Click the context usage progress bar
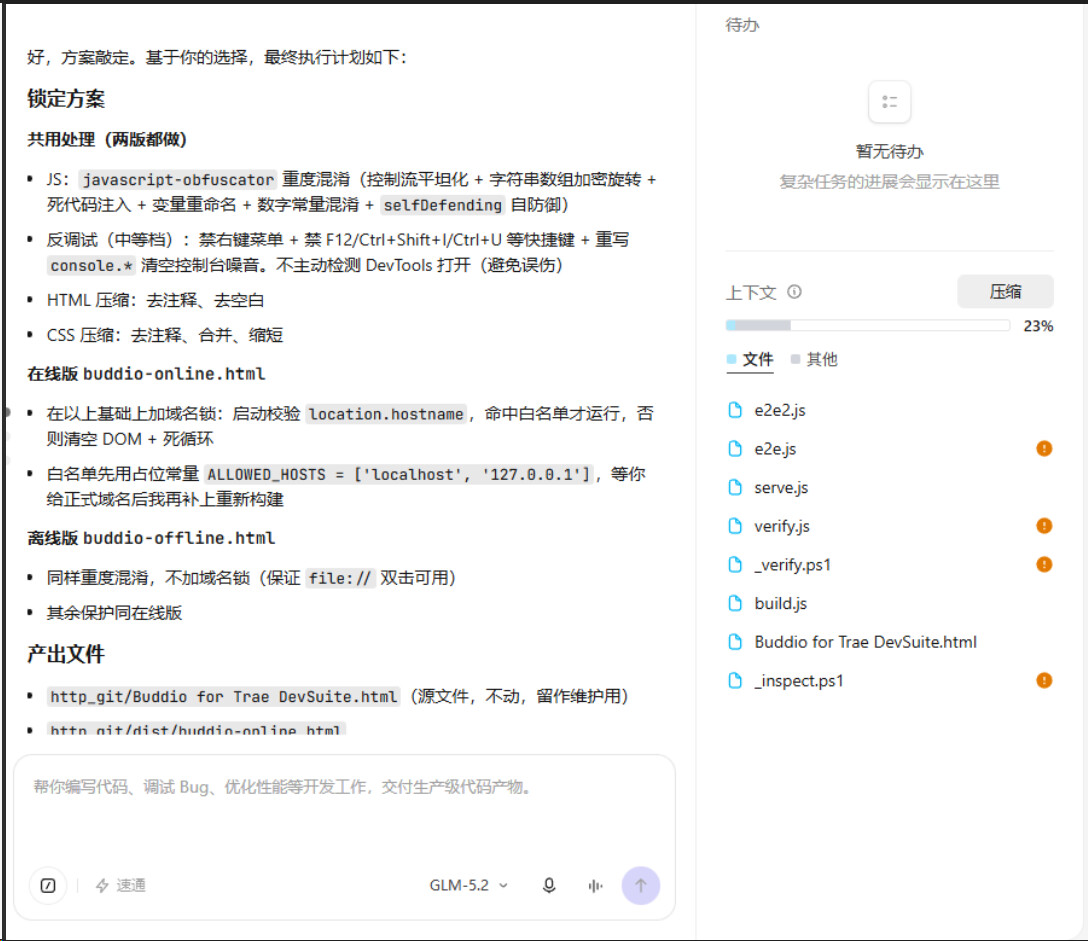Screen dimensions: 1088x941 [867, 325]
